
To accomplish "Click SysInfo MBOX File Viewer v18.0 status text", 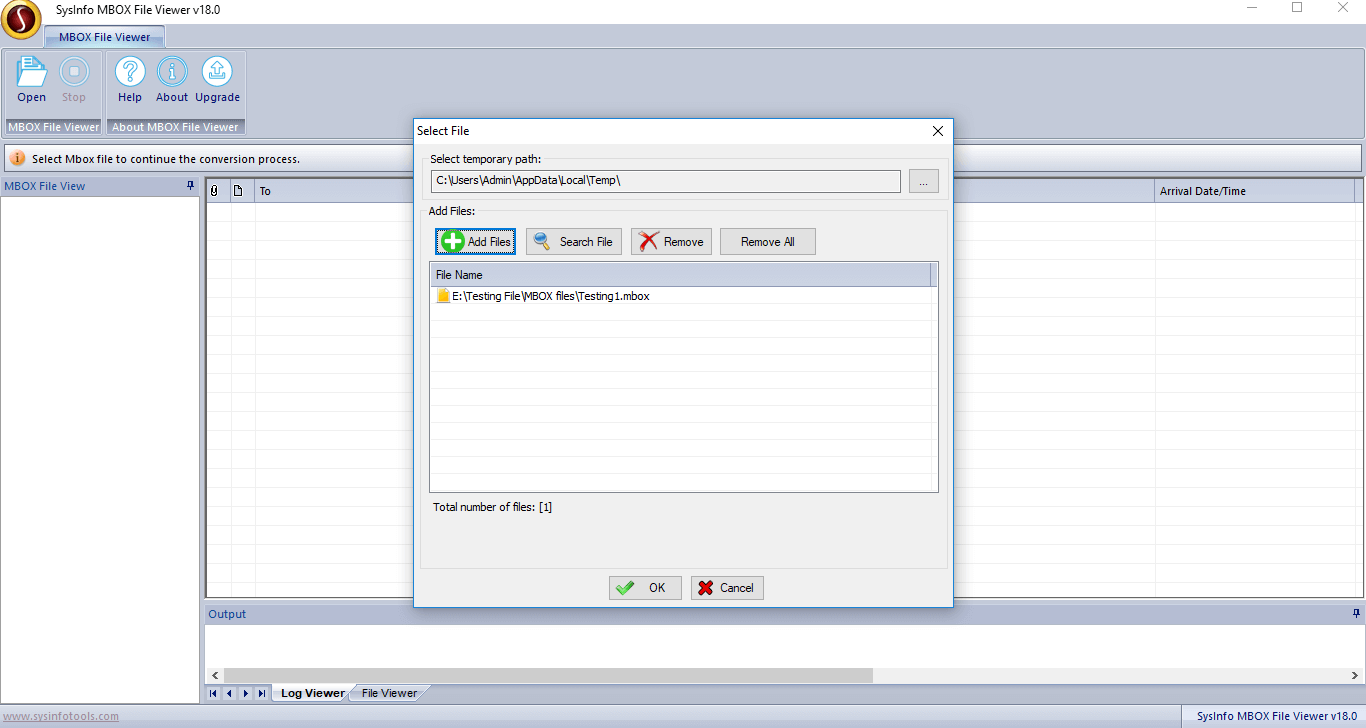I will [1276, 716].
